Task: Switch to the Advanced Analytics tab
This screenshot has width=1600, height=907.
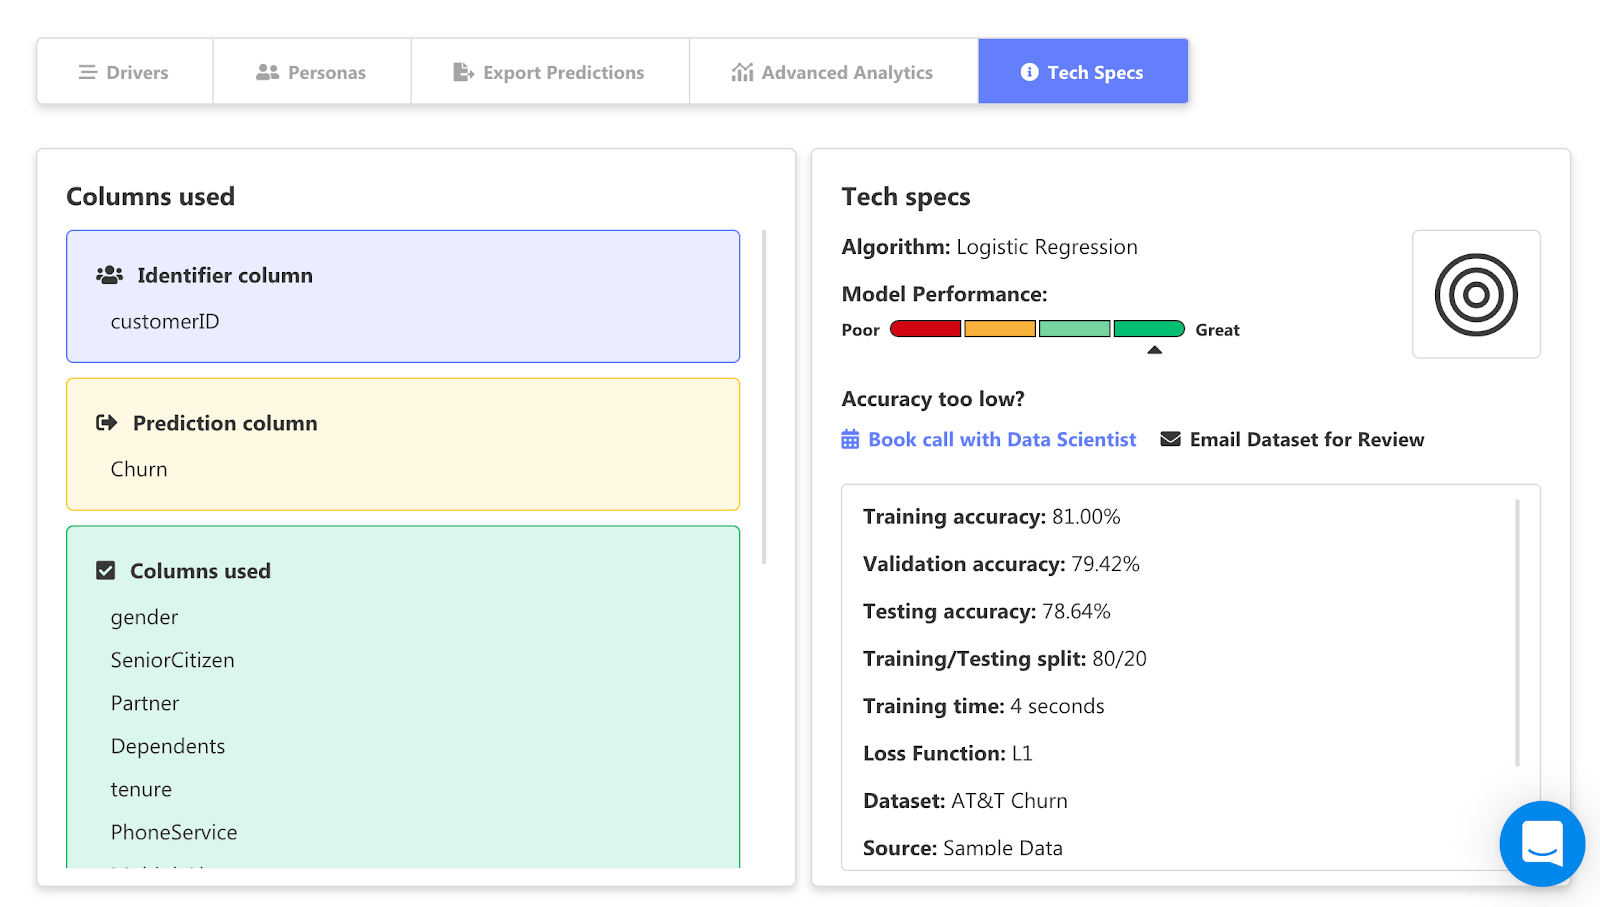Action: (834, 71)
